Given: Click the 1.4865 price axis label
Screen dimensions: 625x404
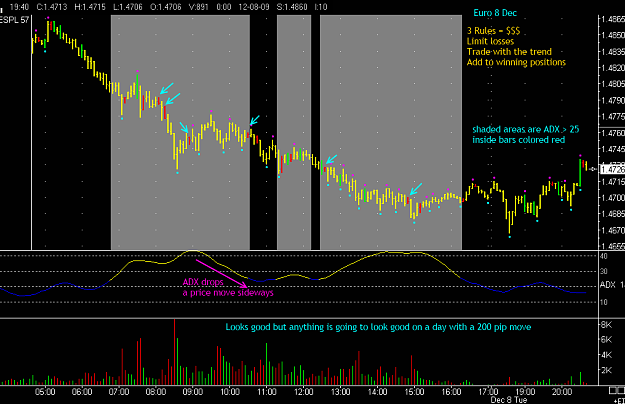Looking at the screenshot, I should point(613,19).
